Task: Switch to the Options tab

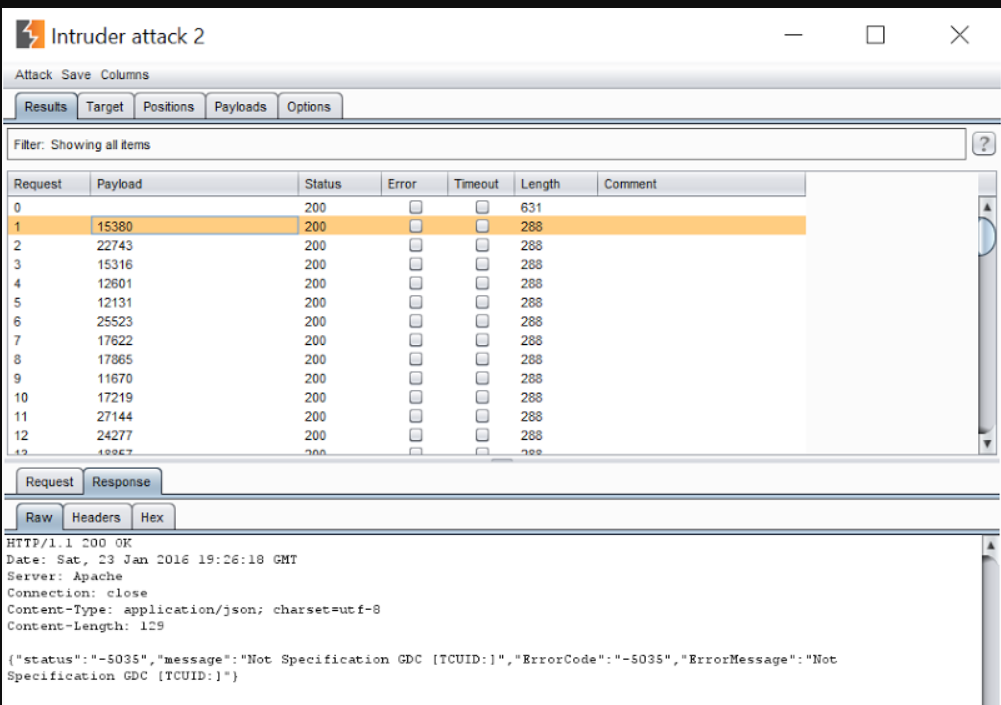Action: 309,107
